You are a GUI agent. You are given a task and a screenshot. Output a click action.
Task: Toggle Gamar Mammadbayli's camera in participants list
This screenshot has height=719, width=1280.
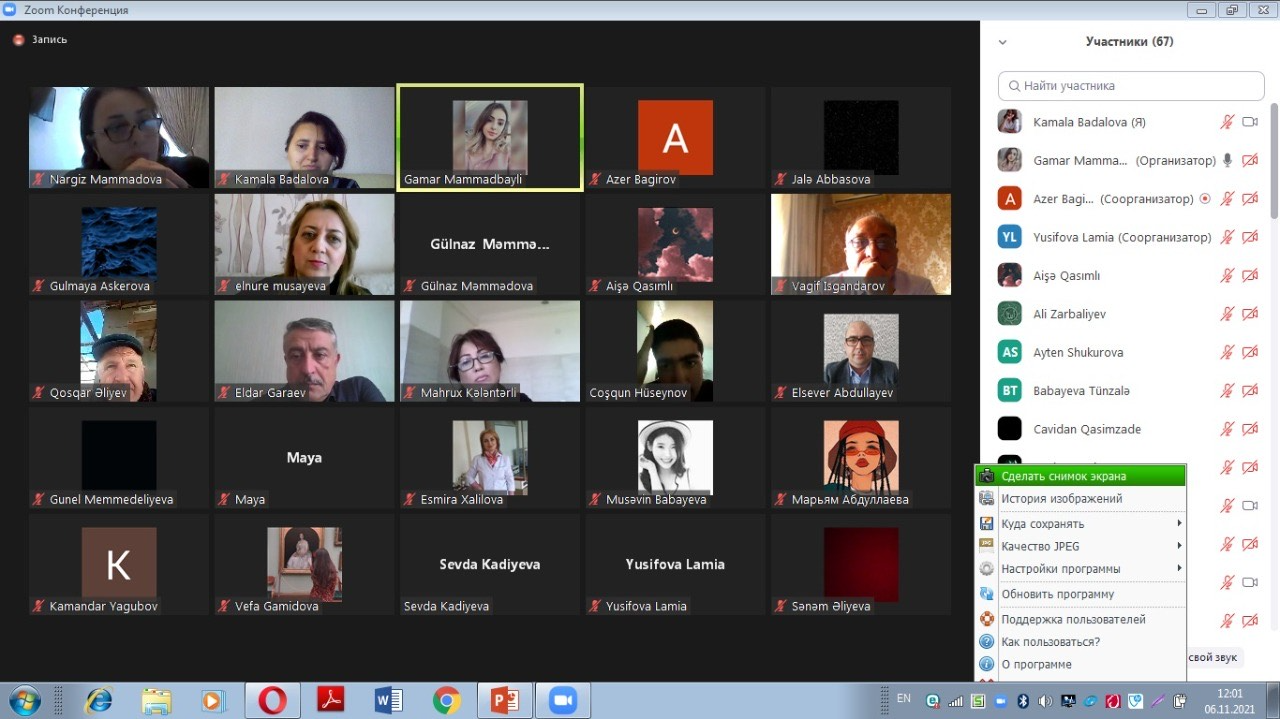click(x=1250, y=160)
